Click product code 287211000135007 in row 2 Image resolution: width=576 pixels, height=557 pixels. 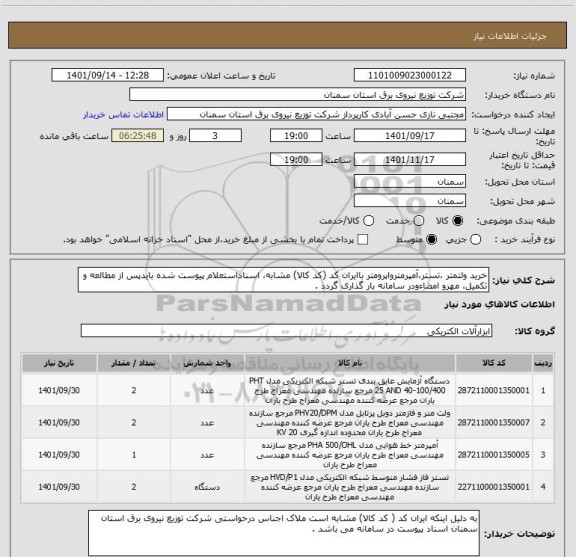[x=493, y=423]
